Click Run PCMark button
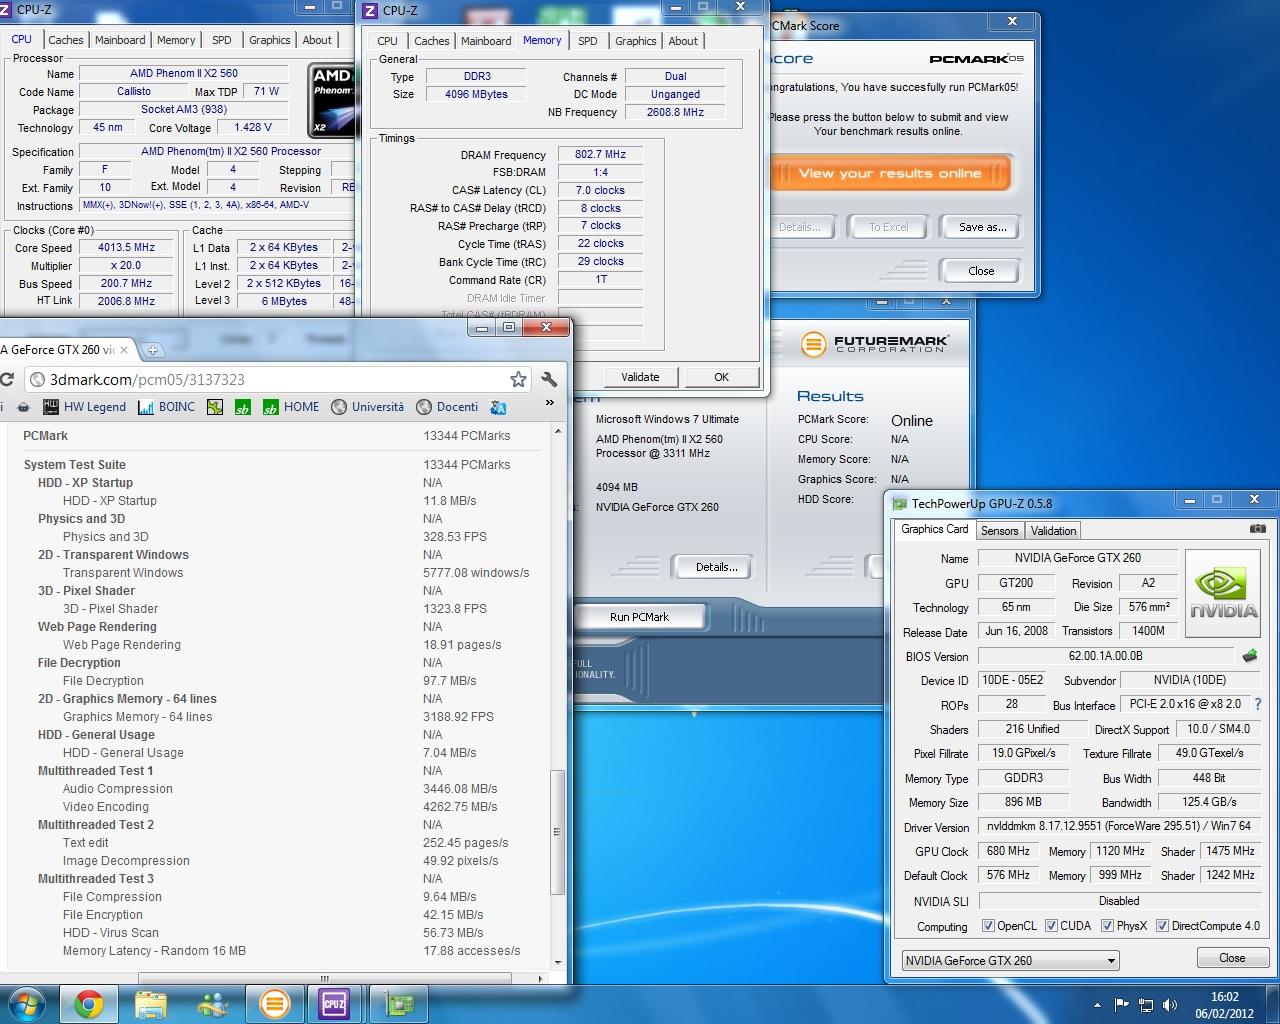The image size is (1280, 1024). (640, 617)
